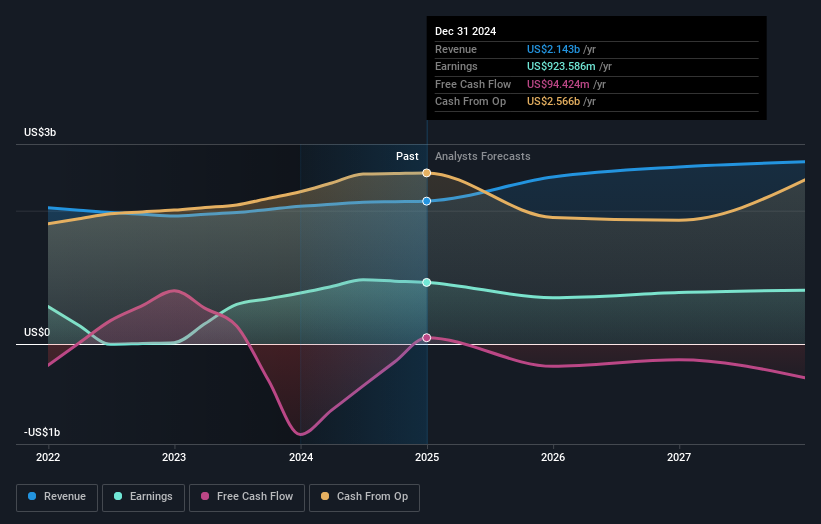Click the -US$1b y-axis label
The image size is (821, 524).
(42, 432)
